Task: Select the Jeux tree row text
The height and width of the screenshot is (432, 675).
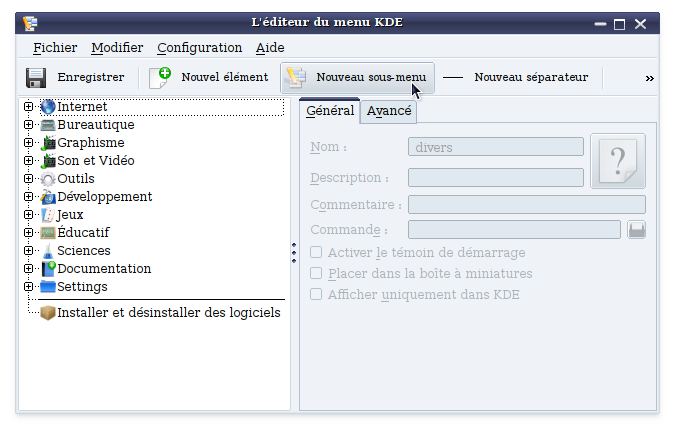Action: [70, 215]
